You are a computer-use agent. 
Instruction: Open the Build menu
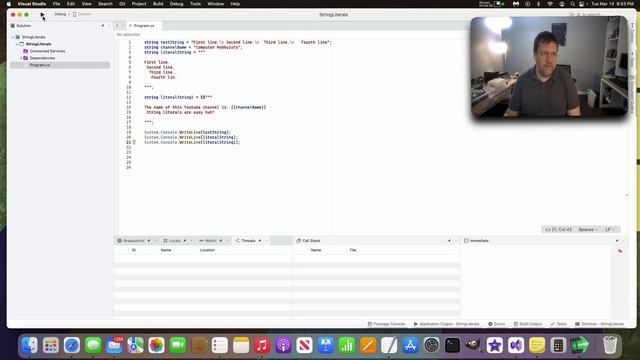click(x=158, y=4)
